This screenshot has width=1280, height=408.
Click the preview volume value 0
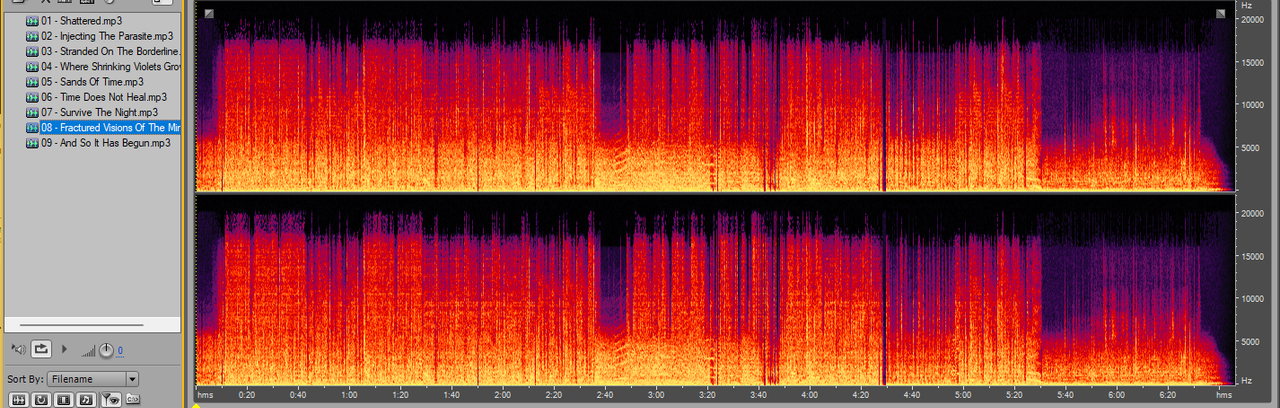[x=120, y=351]
